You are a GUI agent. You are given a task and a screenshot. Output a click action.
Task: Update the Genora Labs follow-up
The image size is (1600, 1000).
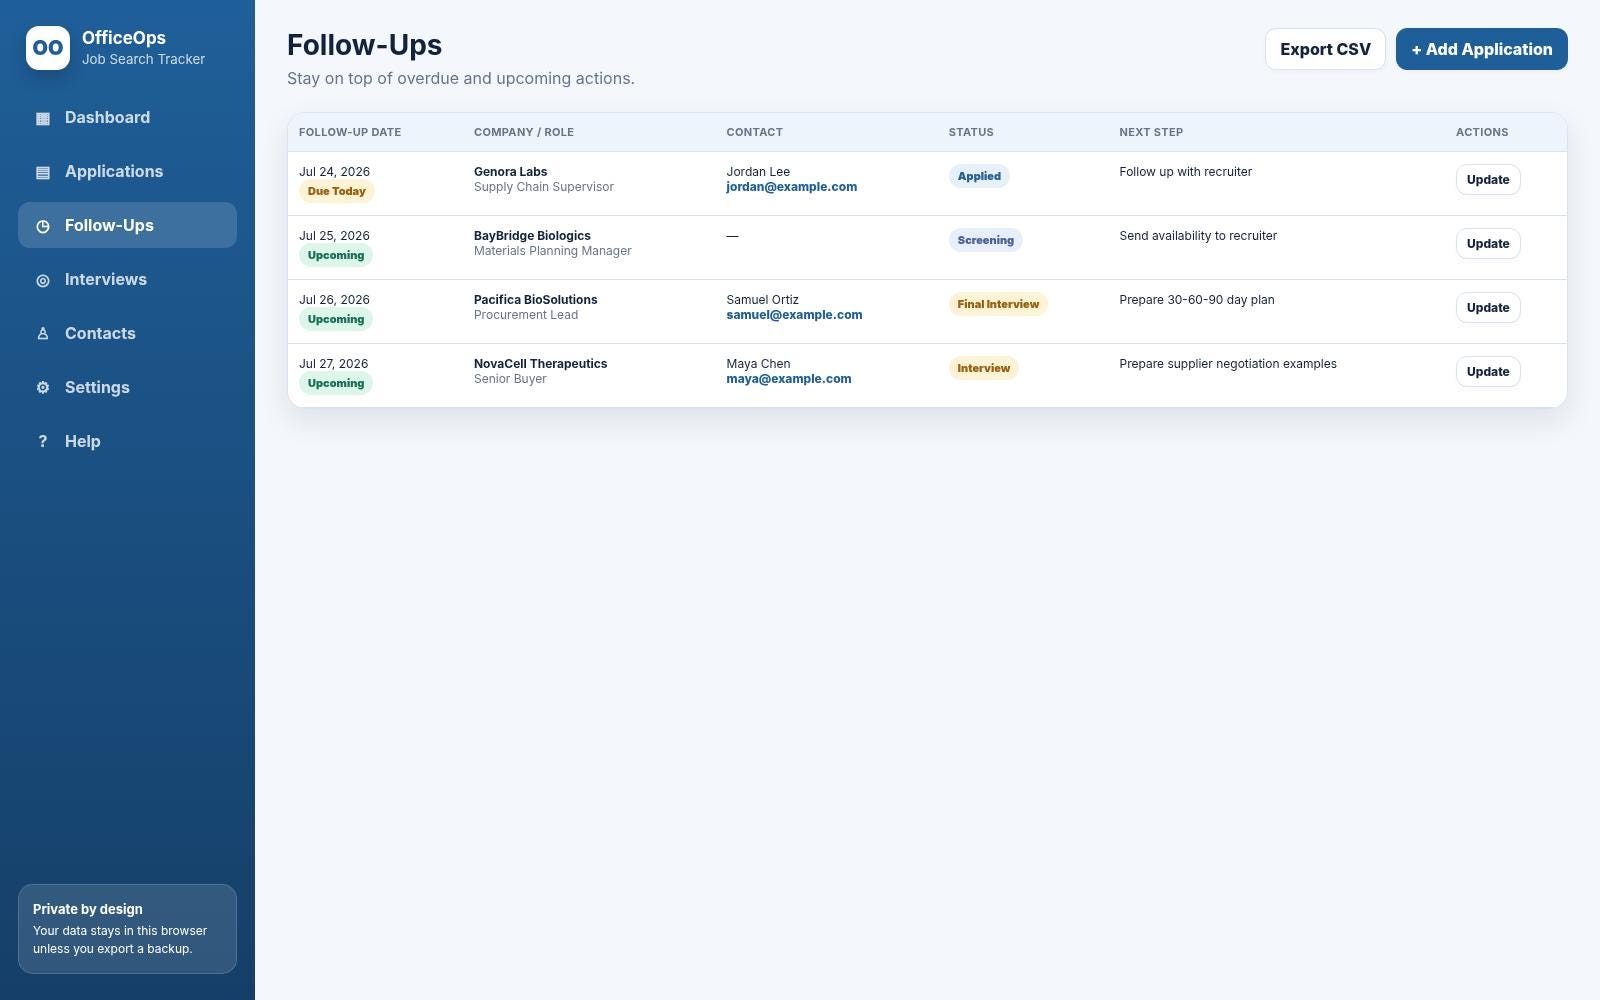click(x=1488, y=180)
